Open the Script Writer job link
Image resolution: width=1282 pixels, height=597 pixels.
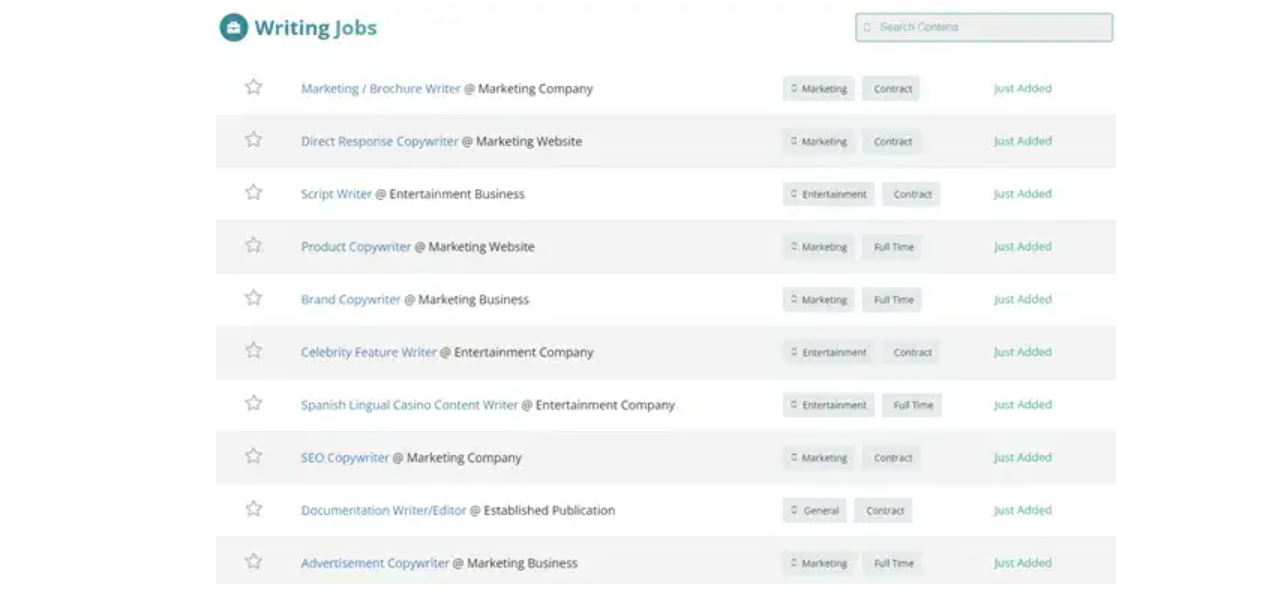pyautogui.click(x=336, y=194)
